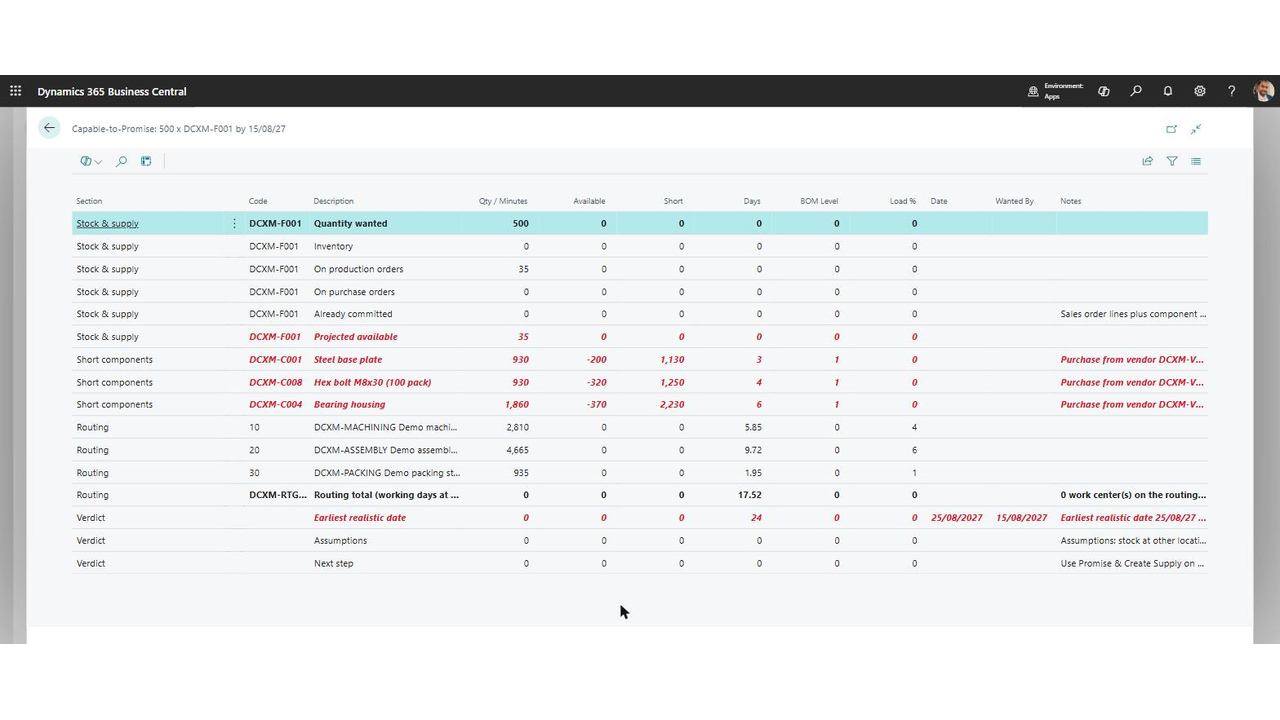Sort by the Code column header

(258, 201)
